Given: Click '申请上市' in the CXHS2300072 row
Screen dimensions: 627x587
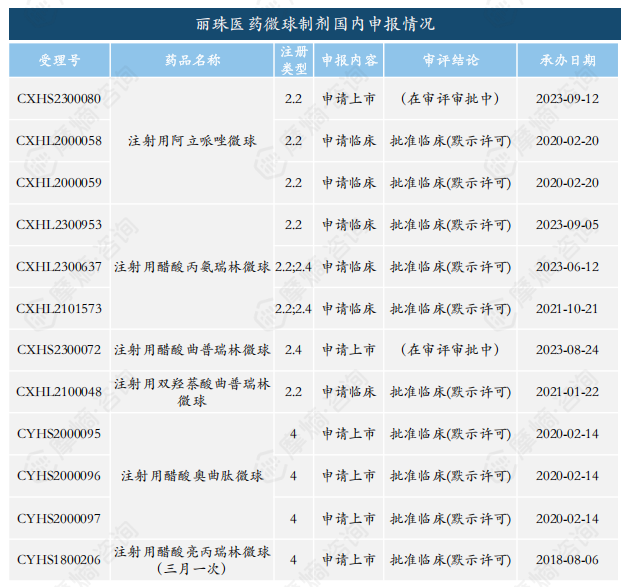Looking at the screenshot, I should 349,350.
